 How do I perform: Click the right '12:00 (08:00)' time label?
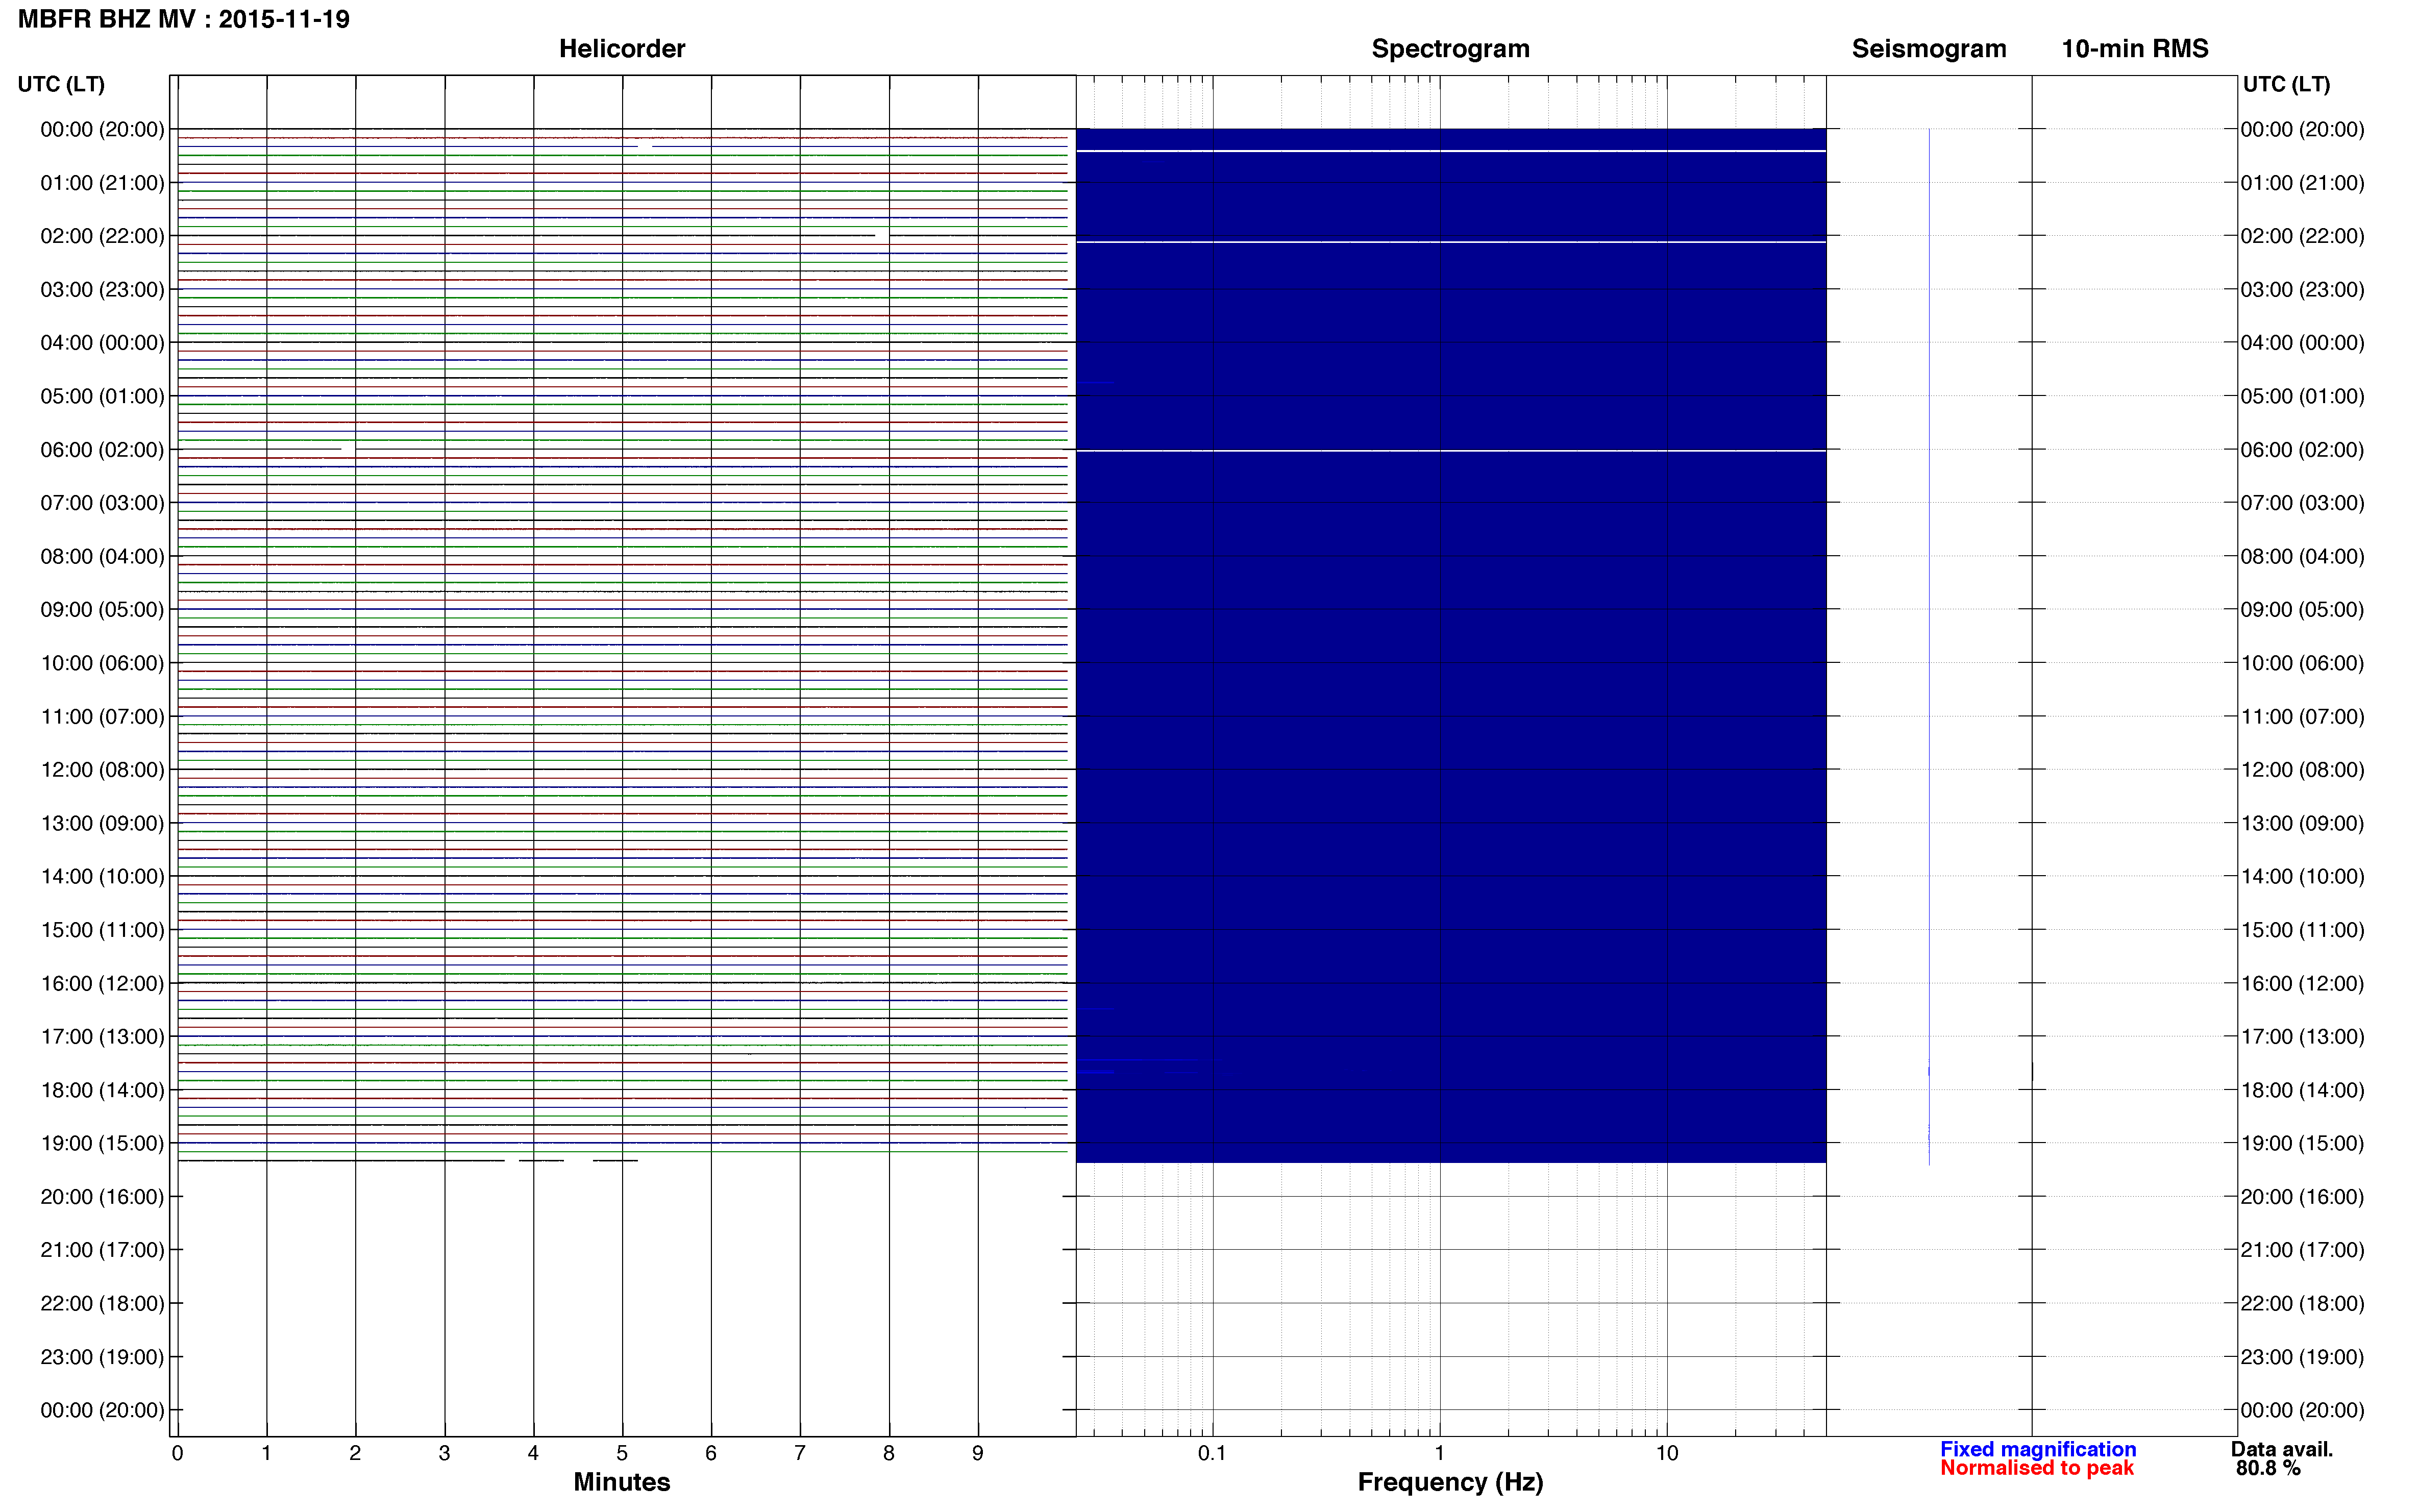pos(2302,770)
